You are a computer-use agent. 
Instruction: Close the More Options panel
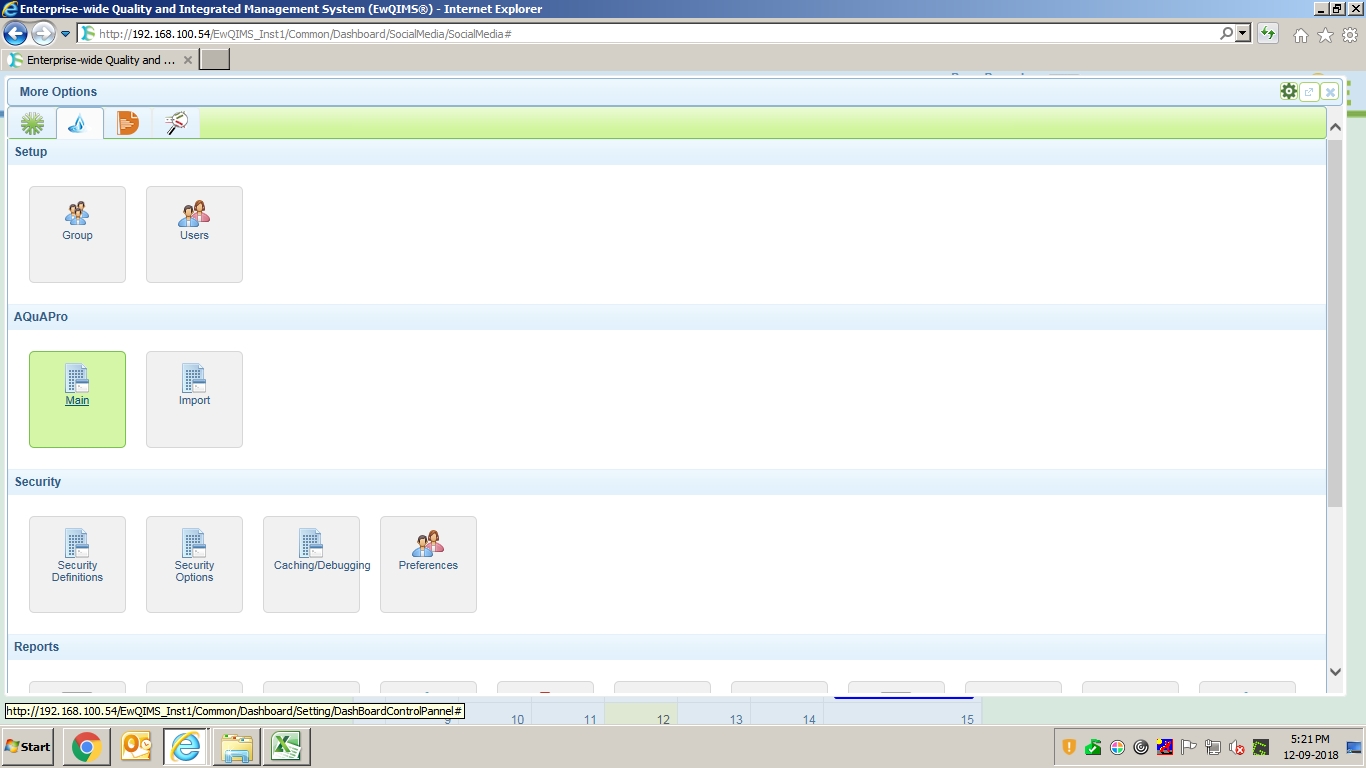(x=1330, y=92)
